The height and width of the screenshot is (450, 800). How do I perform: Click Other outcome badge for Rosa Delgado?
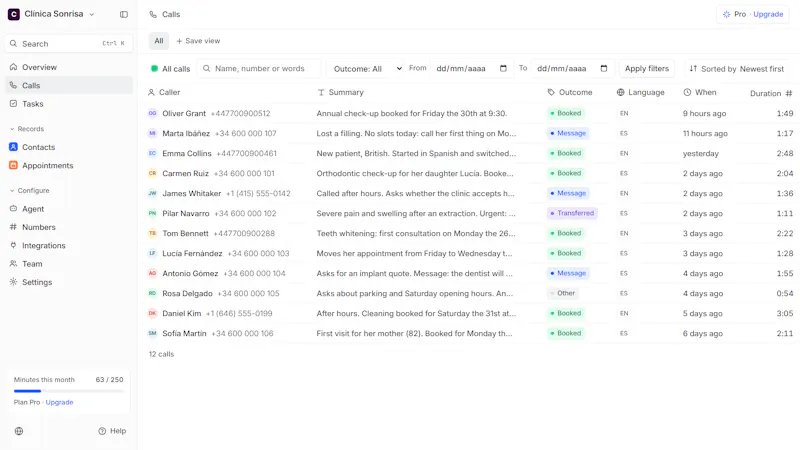tap(562, 293)
